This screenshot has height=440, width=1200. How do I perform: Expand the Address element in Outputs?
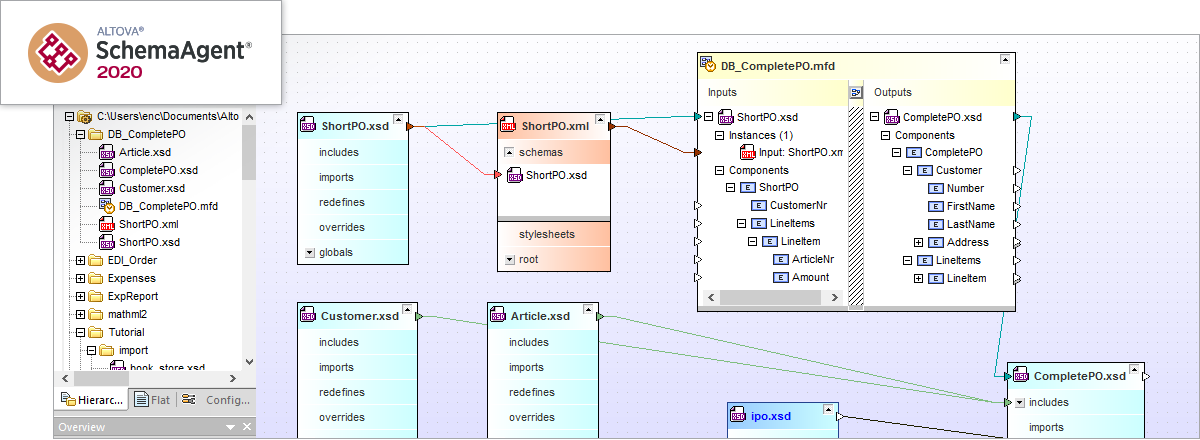click(918, 242)
